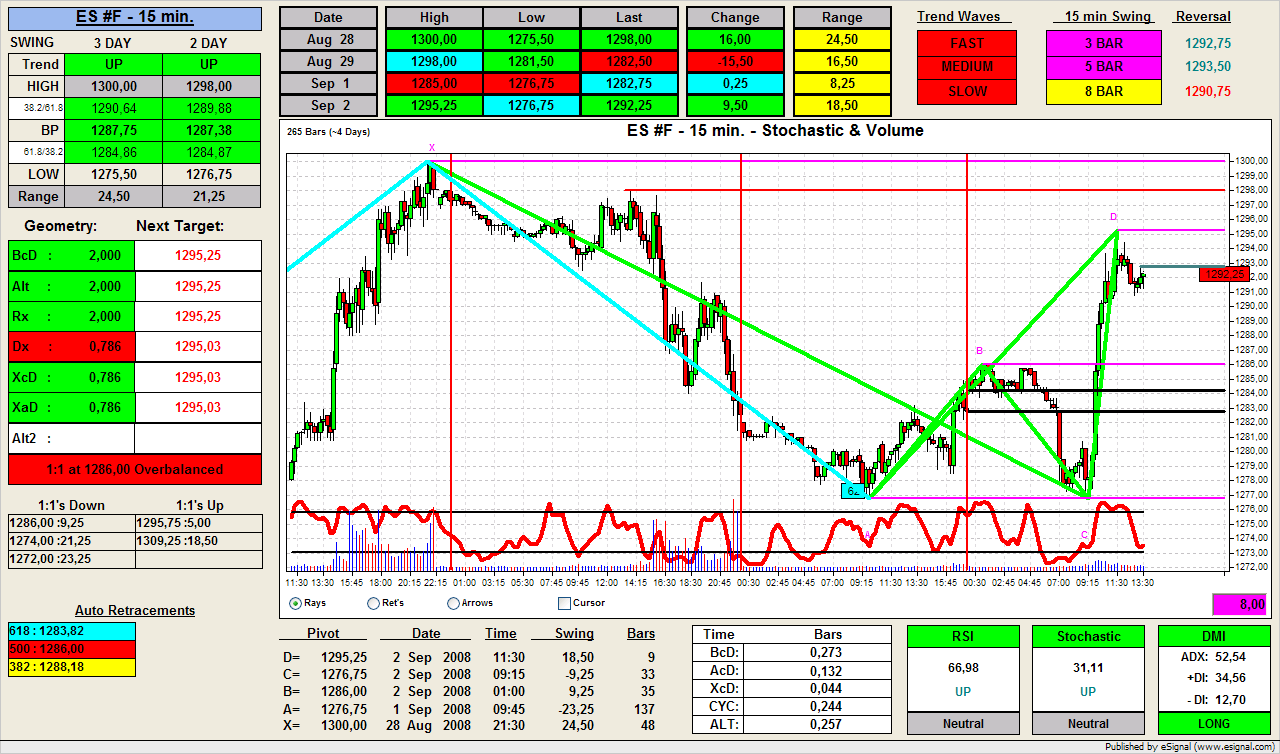Click the Date column header
This screenshot has height=754, width=1280.
[x=328, y=17]
